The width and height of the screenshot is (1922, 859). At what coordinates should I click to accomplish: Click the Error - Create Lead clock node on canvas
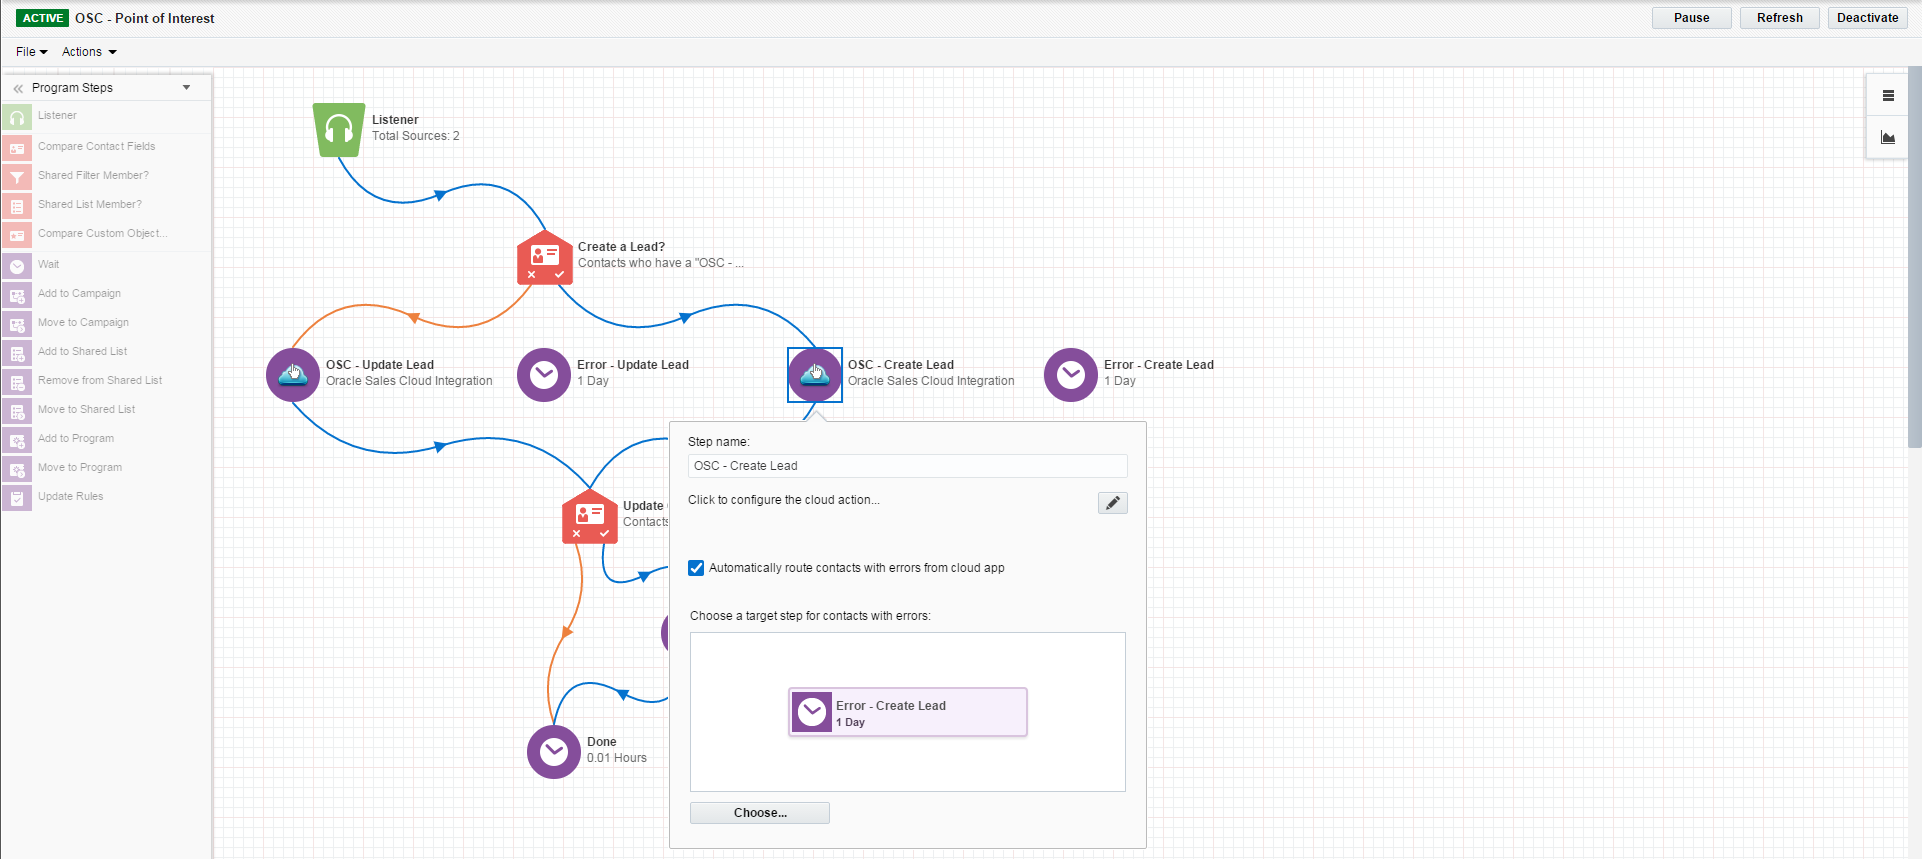(x=1071, y=375)
